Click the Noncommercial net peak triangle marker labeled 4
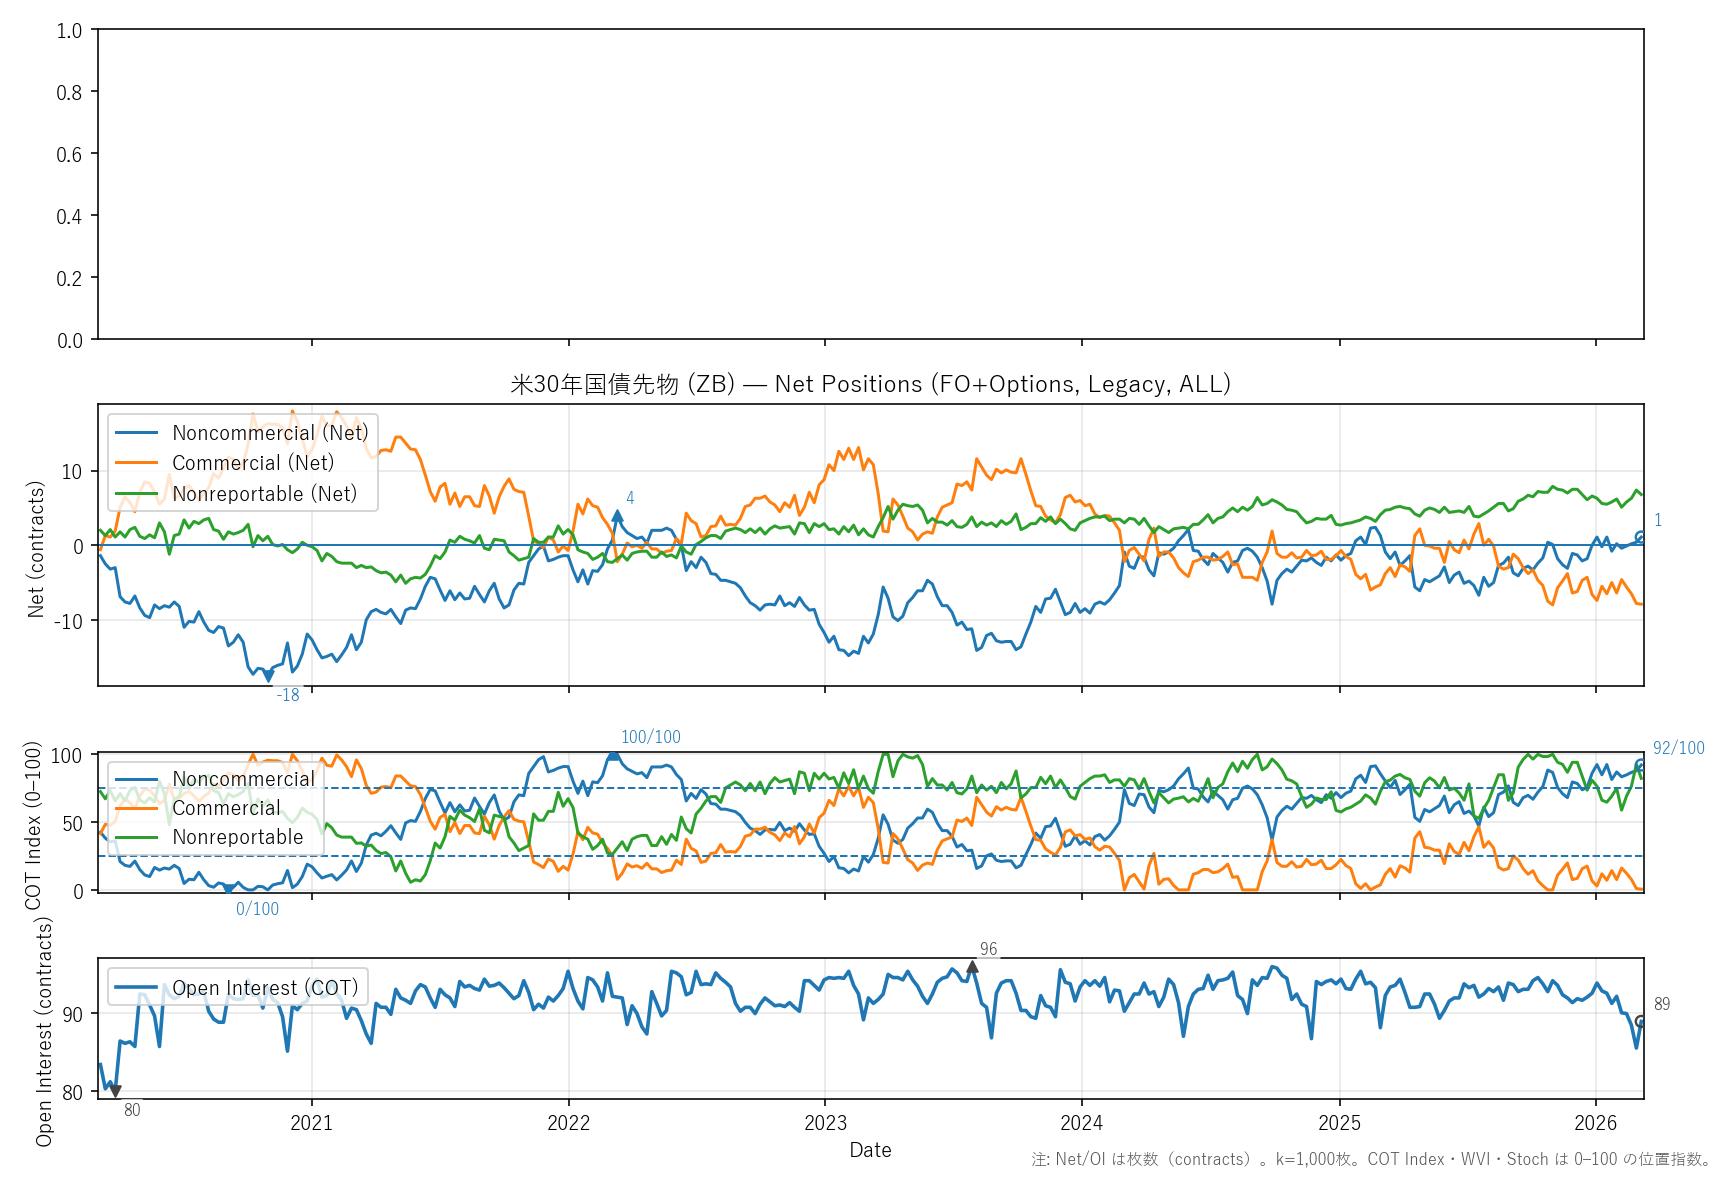This screenshot has height=1180, width=1728. [617, 516]
